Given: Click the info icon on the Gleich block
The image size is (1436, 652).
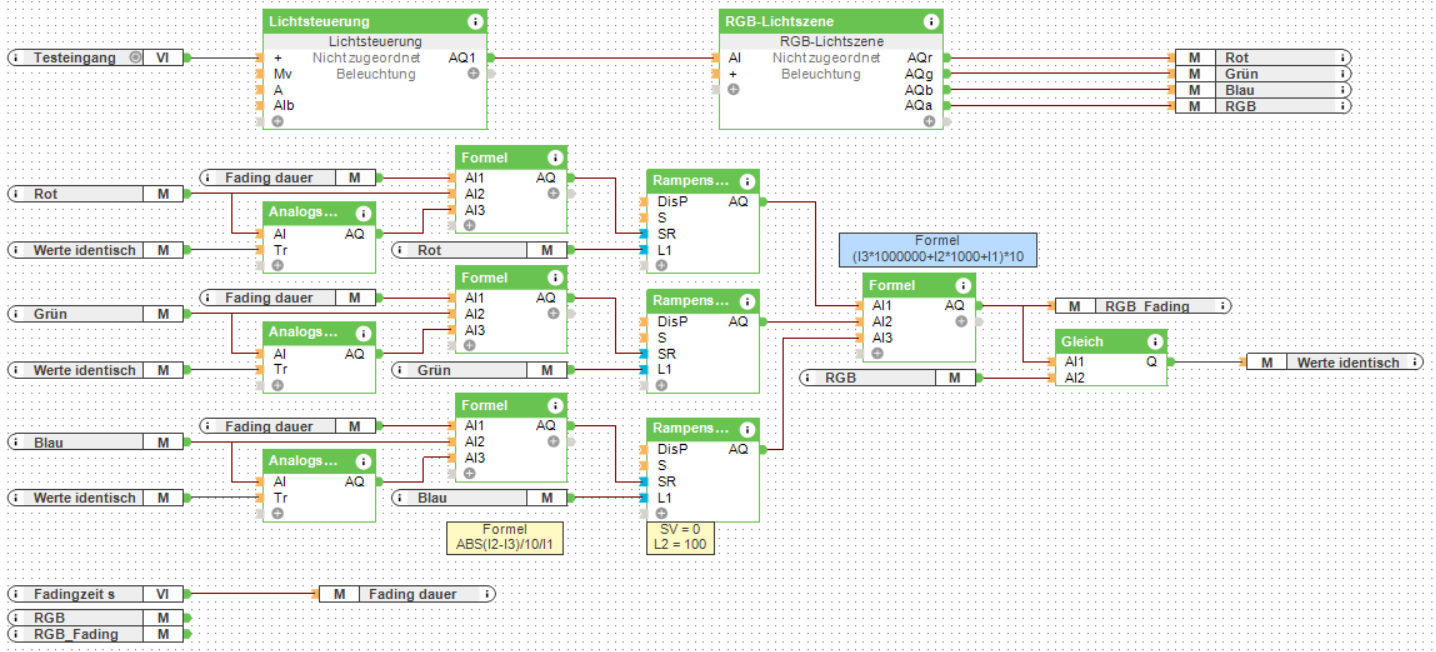Looking at the screenshot, I should [x=1154, y=341].
